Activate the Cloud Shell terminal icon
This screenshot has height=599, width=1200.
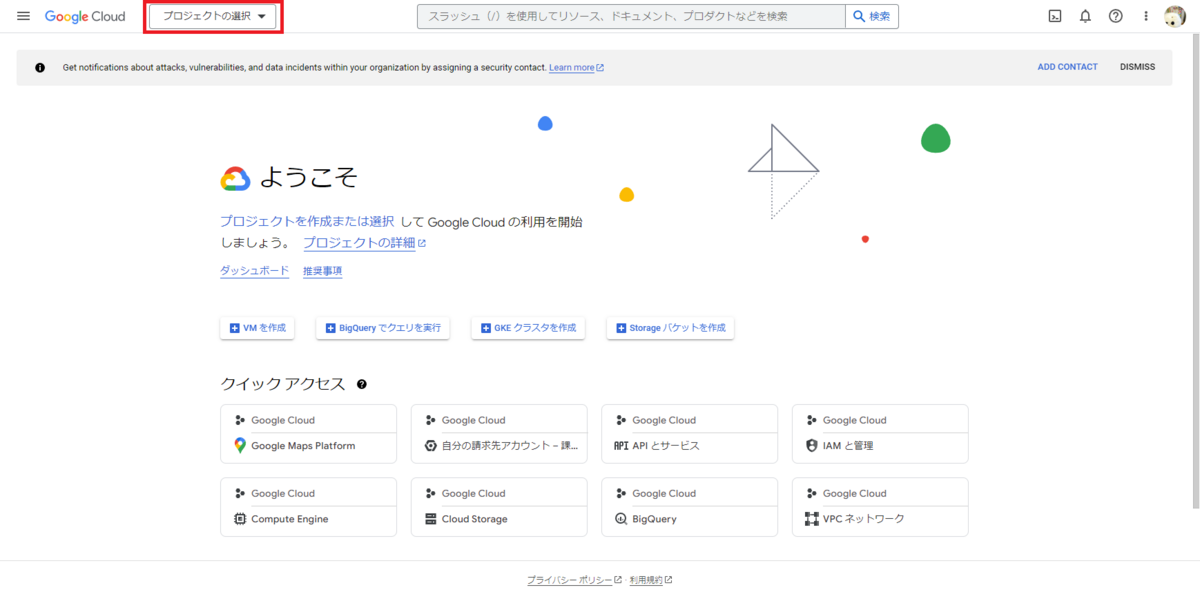(x=1055, y=16)
